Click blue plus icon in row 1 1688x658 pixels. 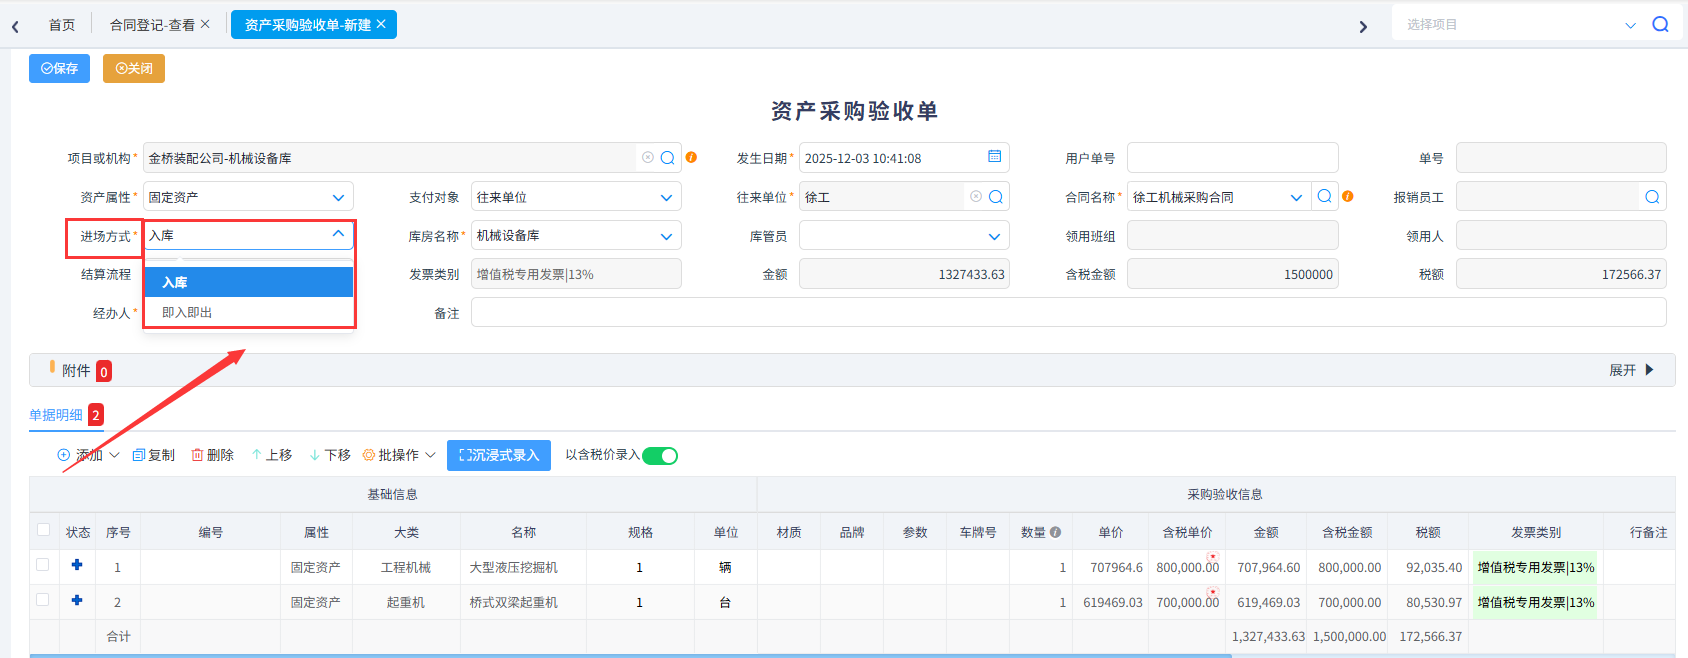tap(77, 565)
